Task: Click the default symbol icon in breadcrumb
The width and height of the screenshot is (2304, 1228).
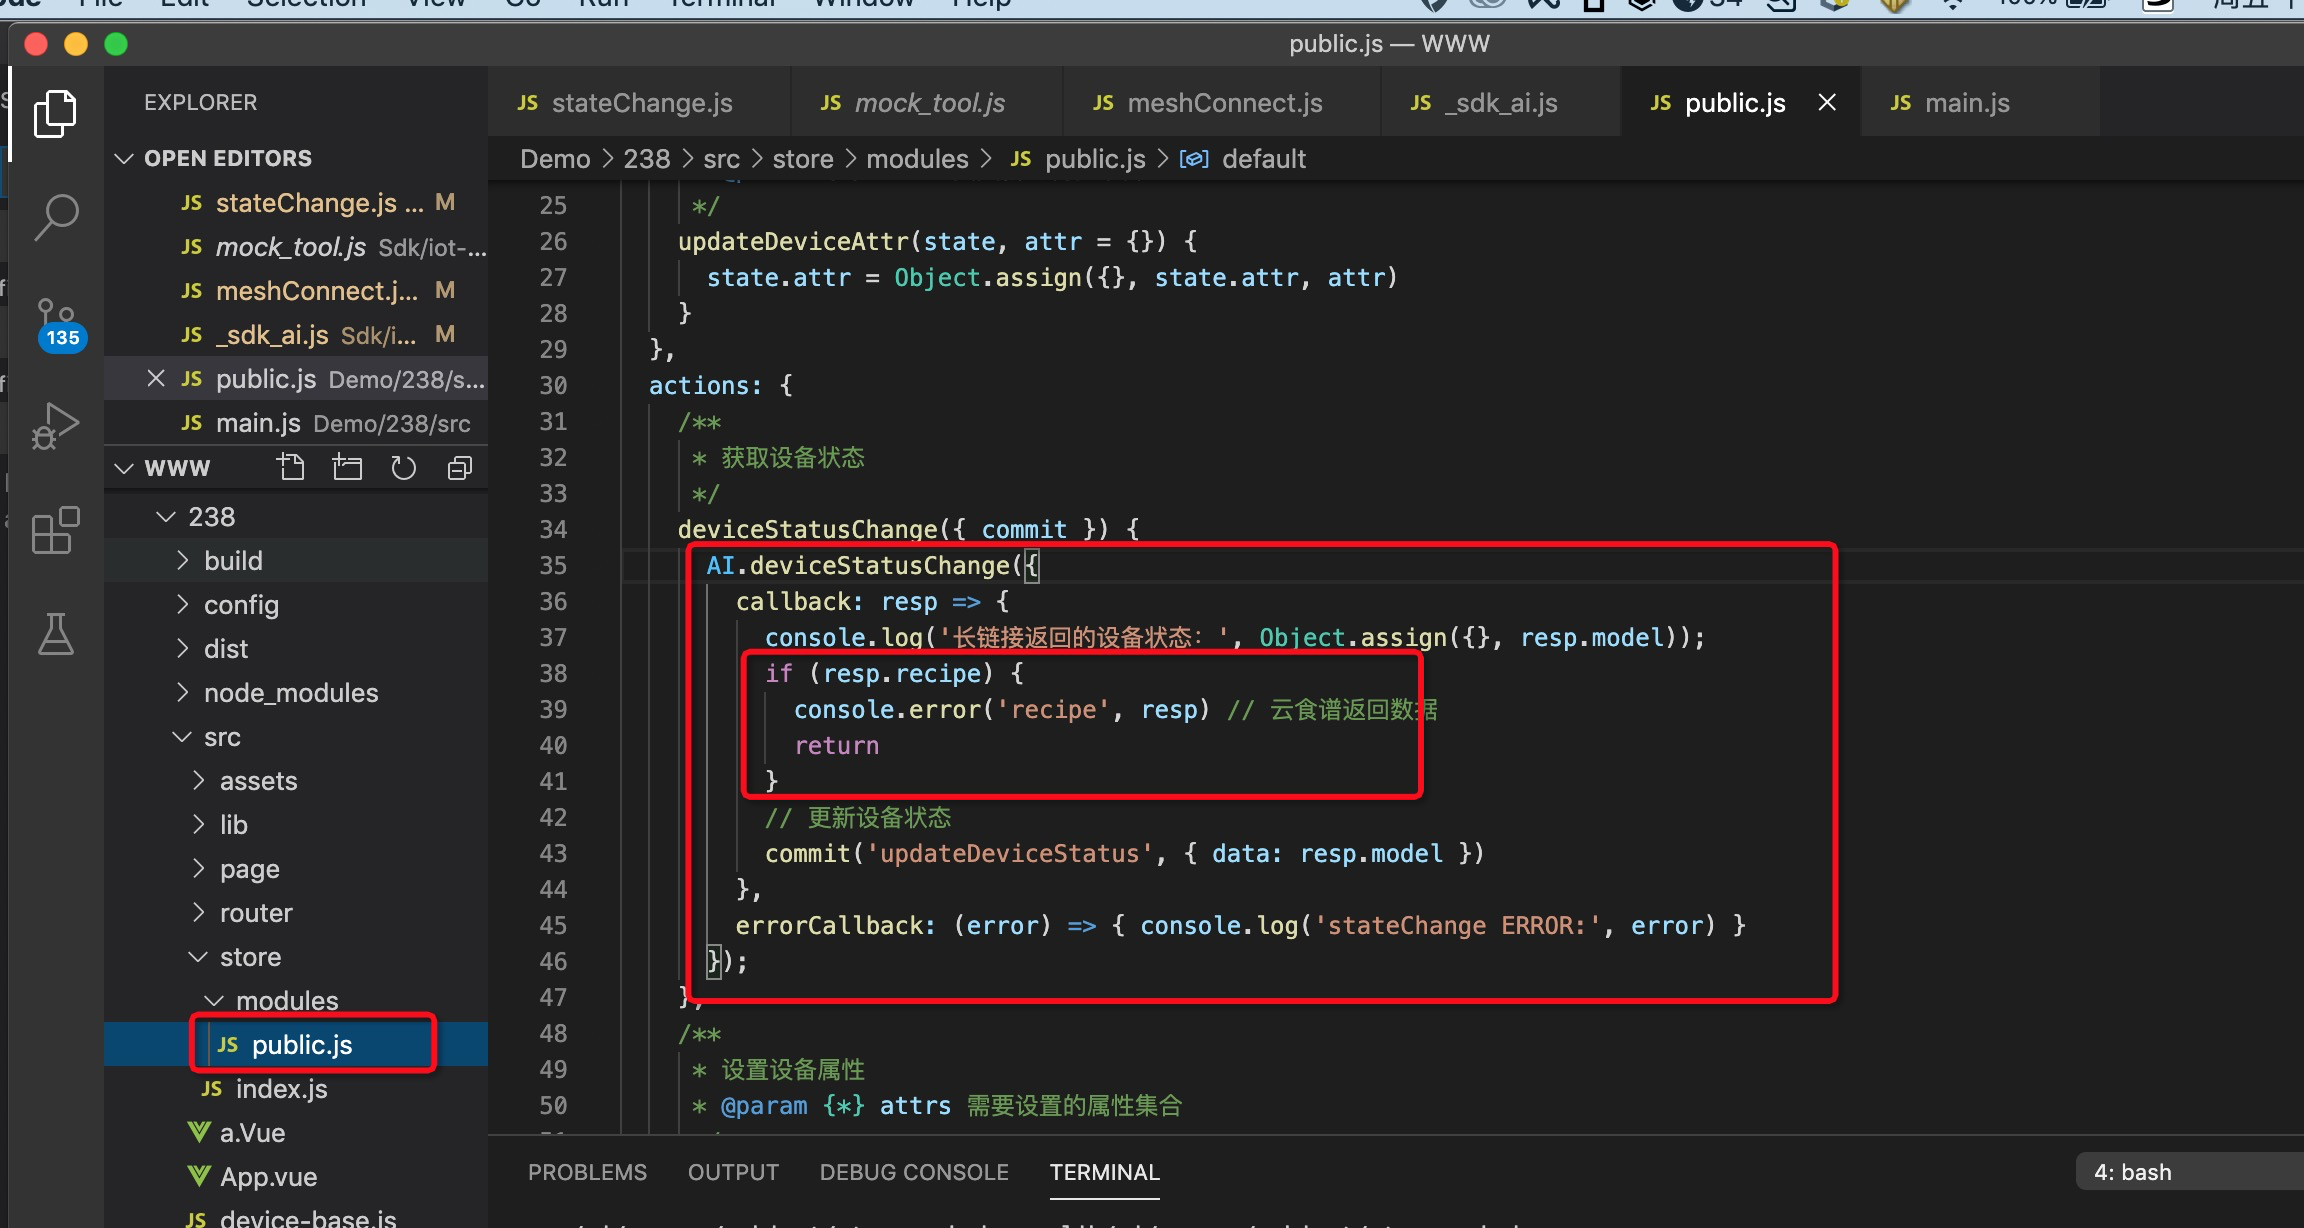Action: (1193, 159)
